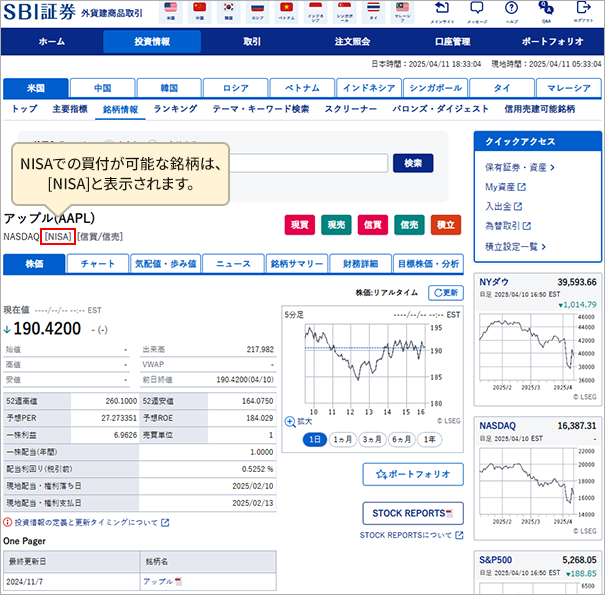Click the US flag market icon
The width and height of the screenshot is (605, 595).
[x=171, y=12]
